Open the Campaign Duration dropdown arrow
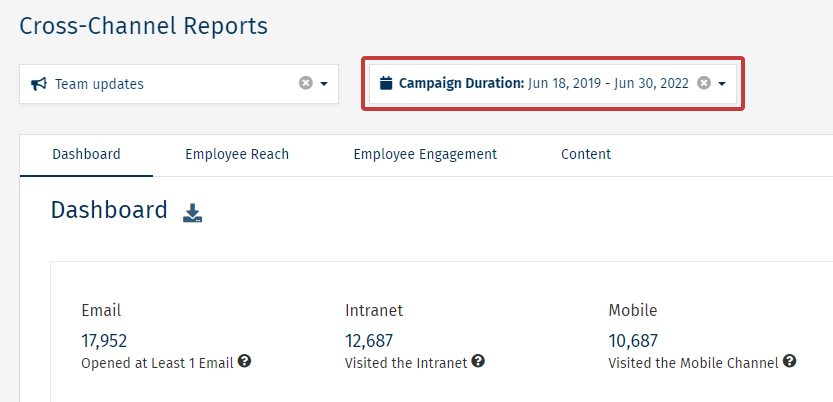The height and width of the screenshot is (402, 833). [721, 84]
